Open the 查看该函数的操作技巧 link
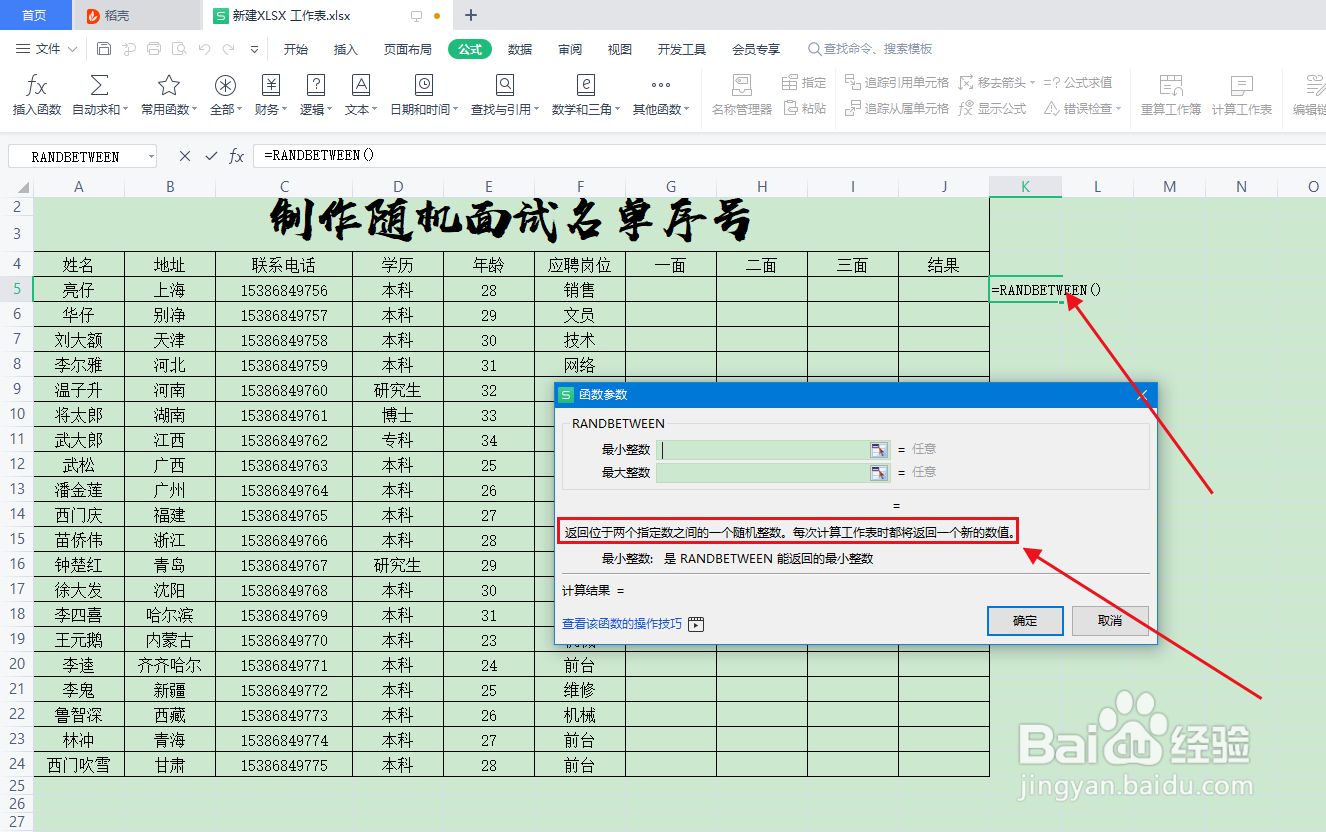 pos(622,624)
